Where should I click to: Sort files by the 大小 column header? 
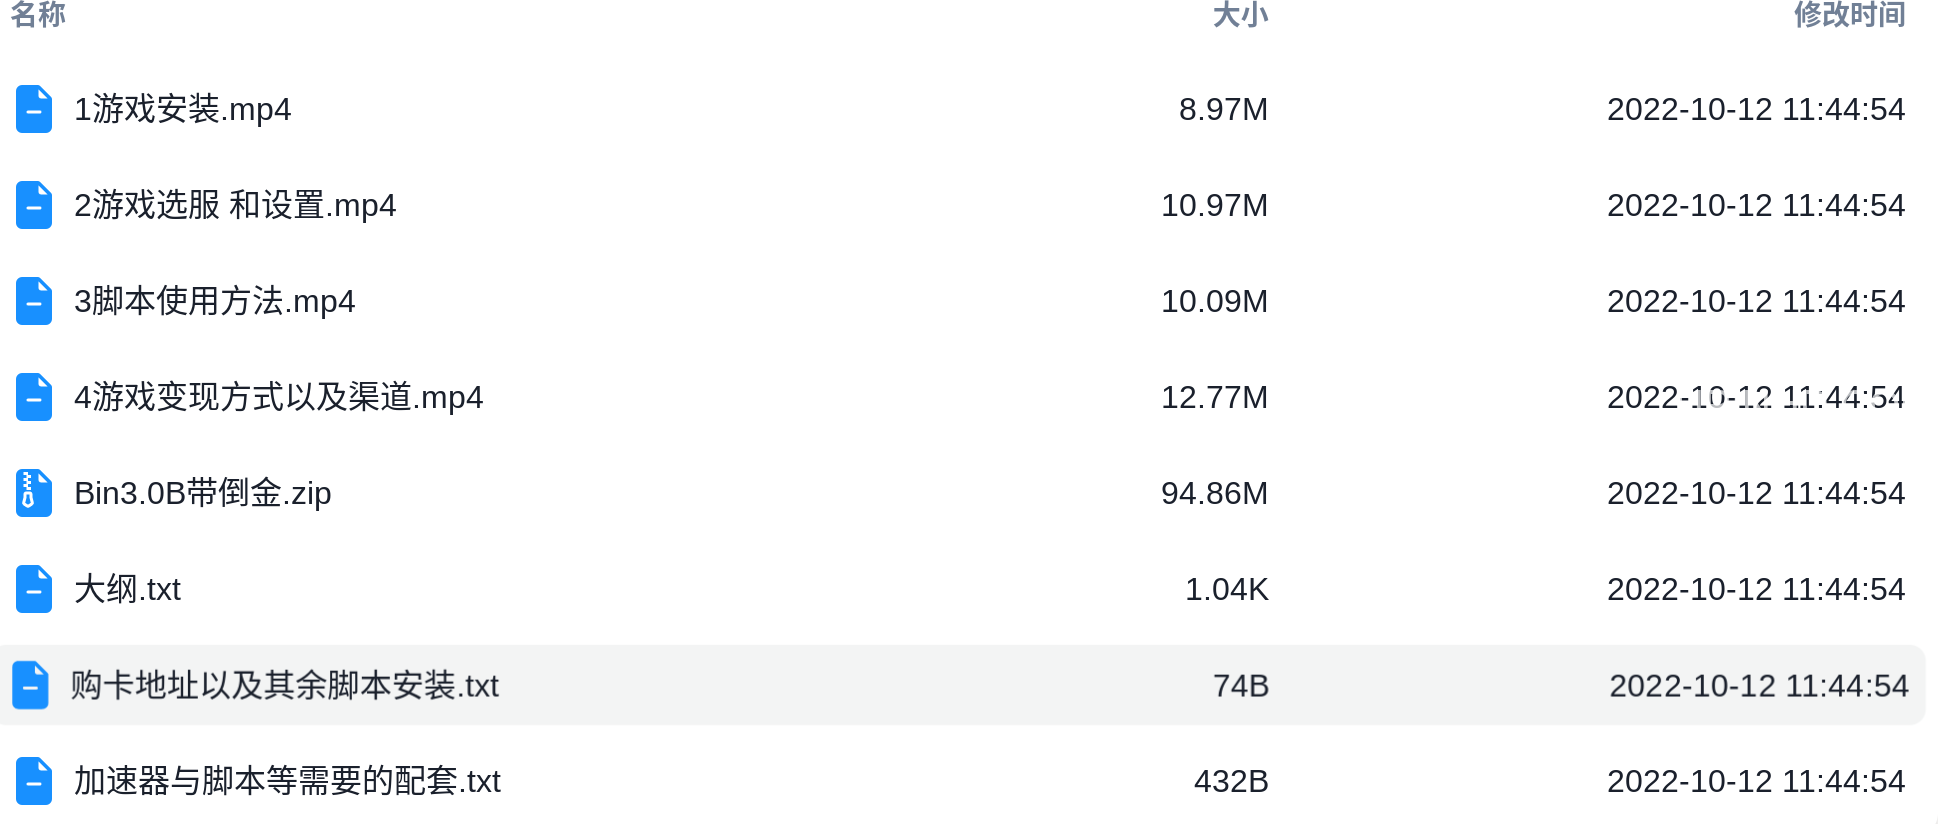click(1240, 14)
